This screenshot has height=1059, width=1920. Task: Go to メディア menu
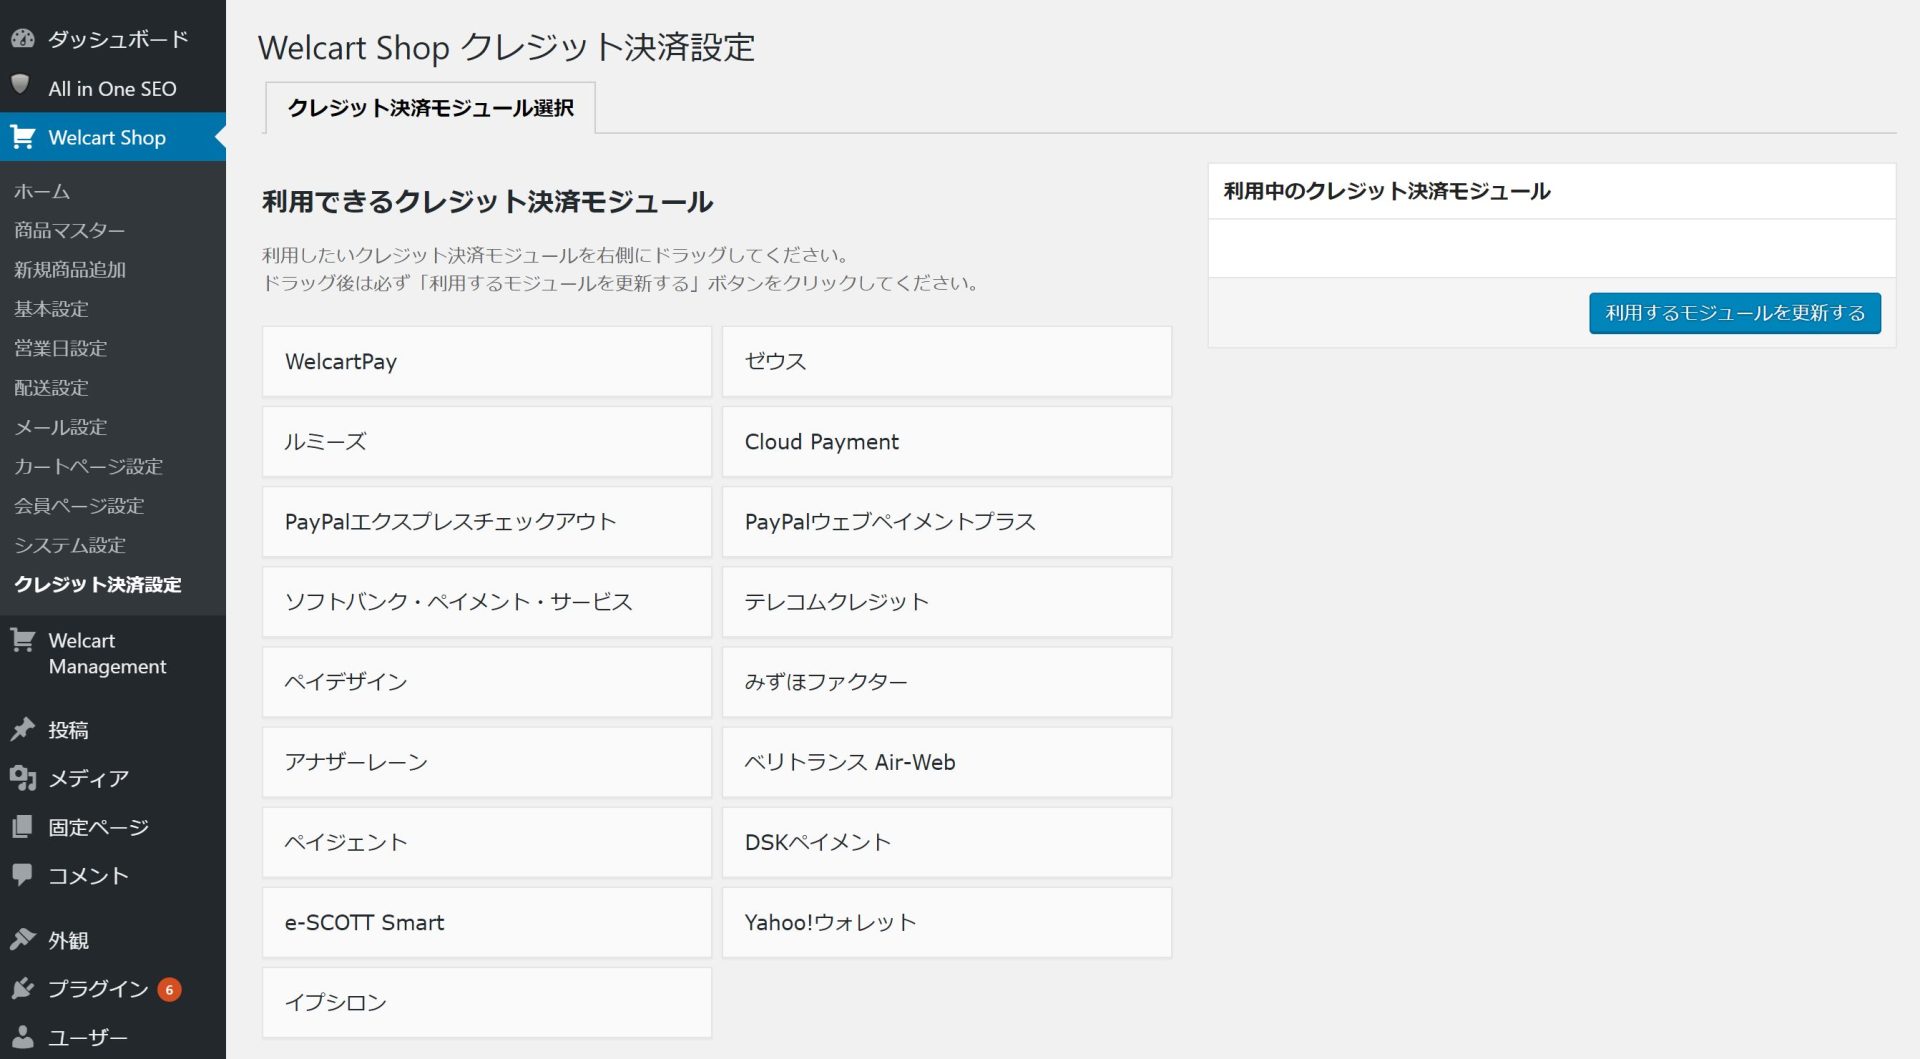coord(113,778)
